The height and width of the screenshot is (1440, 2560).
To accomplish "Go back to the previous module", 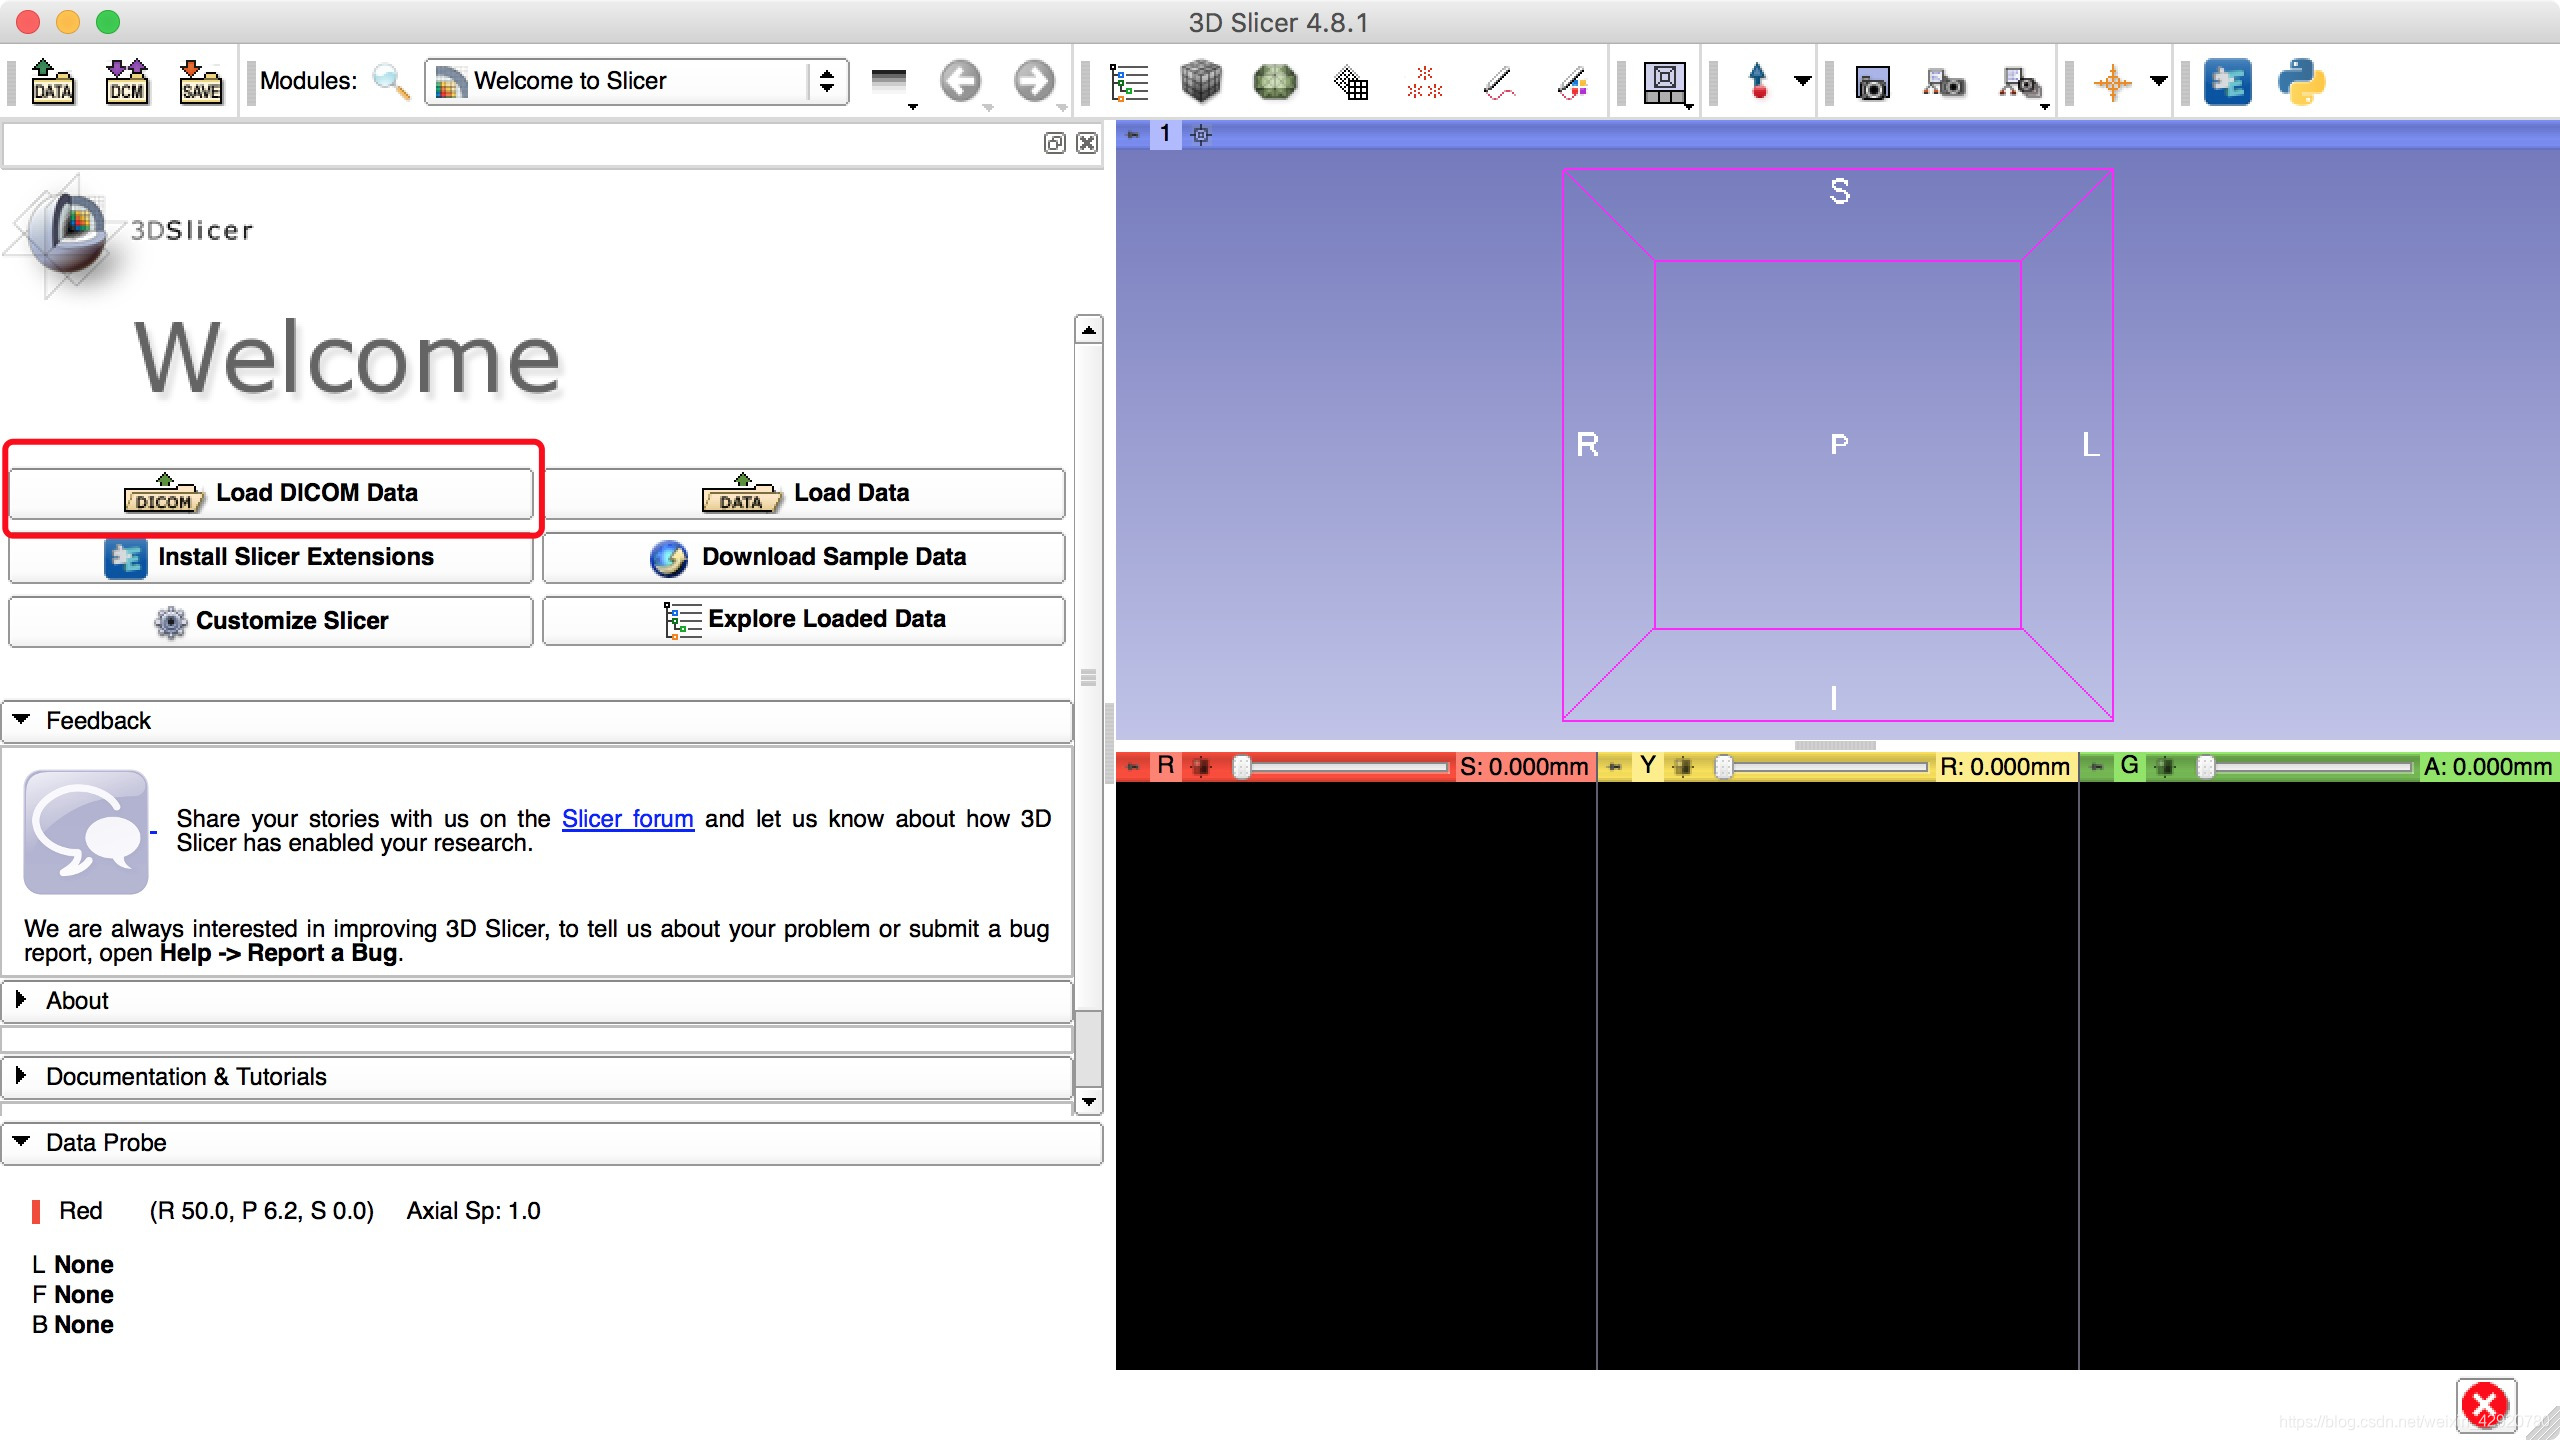I will [961, 81].
